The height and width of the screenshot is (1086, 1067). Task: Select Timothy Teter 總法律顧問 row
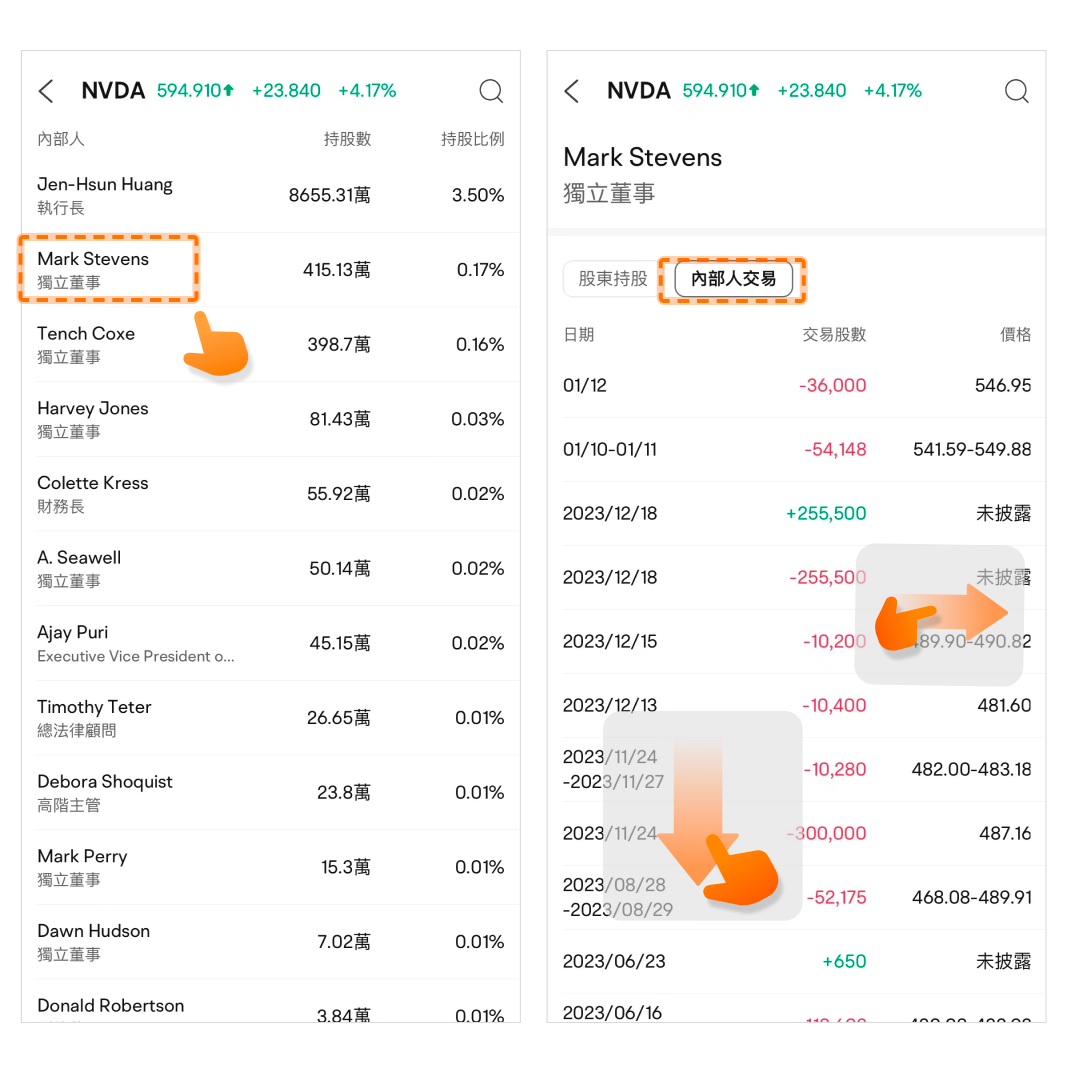(270, 718)
